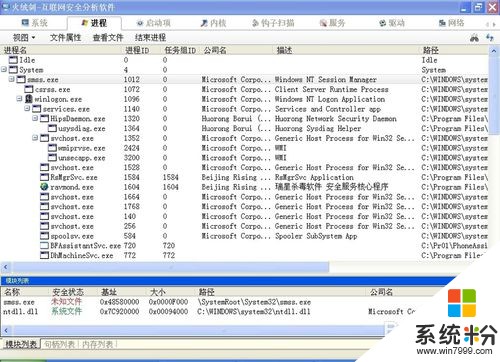Switch to the 网络 tab
The height and width of the screenshot is (362, 500).
[x=451, y=23]
